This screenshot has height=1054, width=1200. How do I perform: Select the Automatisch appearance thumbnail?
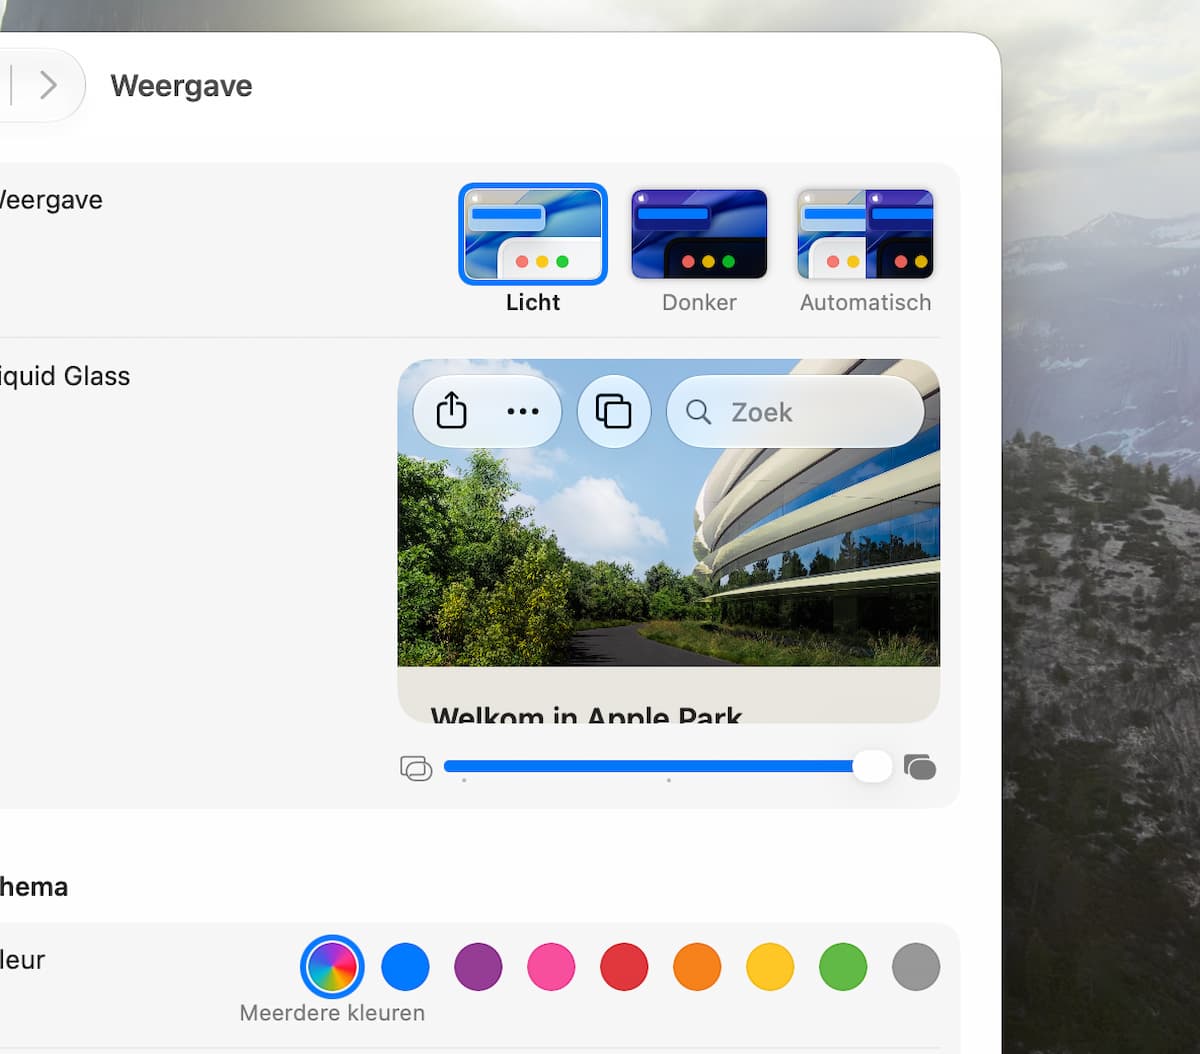pos(865,234)
